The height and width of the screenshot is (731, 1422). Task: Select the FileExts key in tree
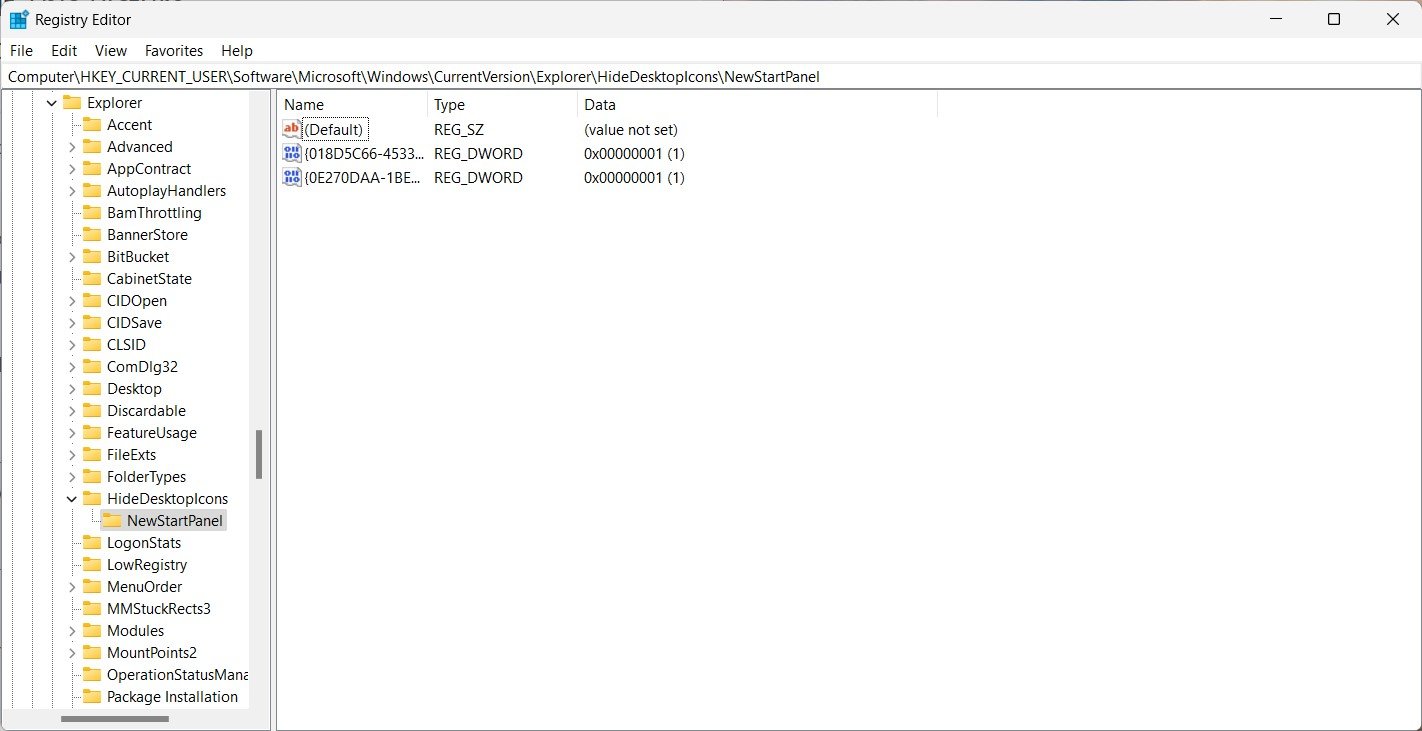[x=131, y=454]
